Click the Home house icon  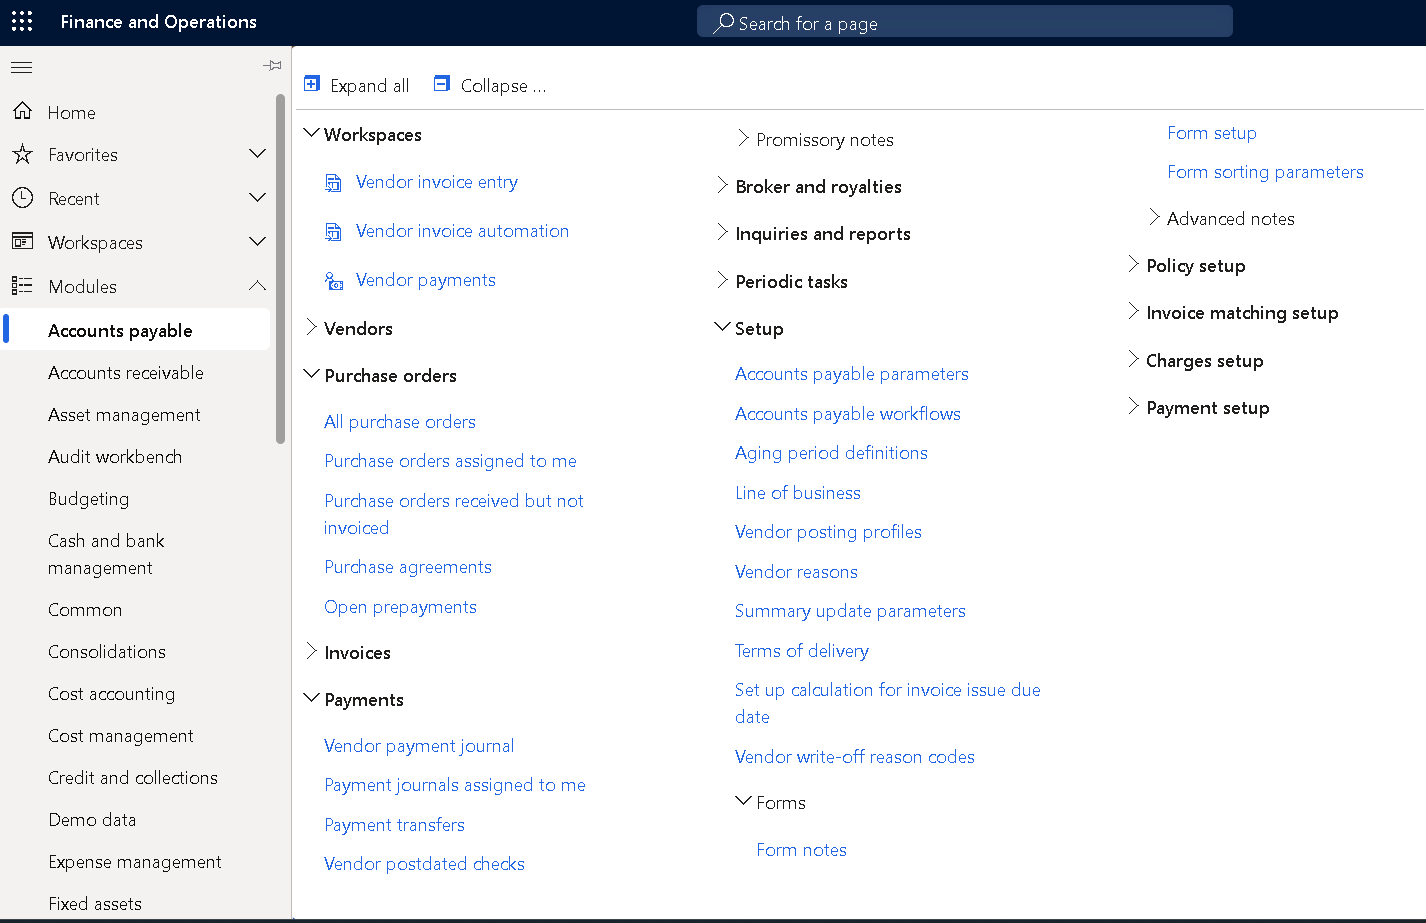tap(22, 111)
